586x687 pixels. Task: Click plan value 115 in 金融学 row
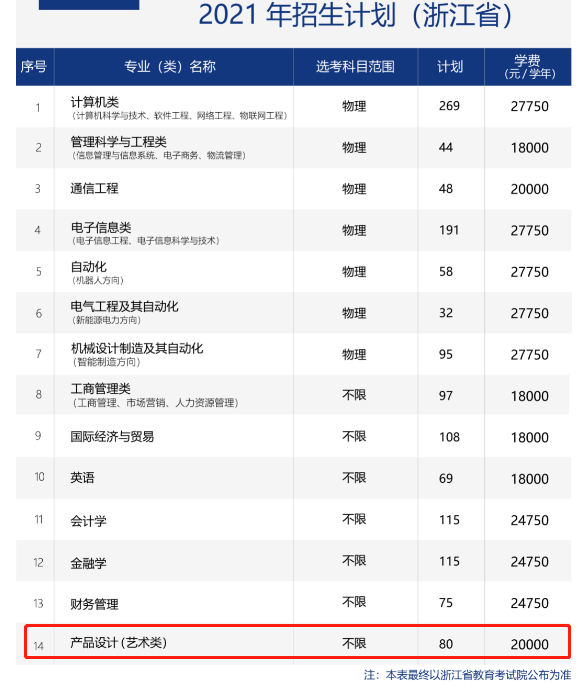point(449,561)
